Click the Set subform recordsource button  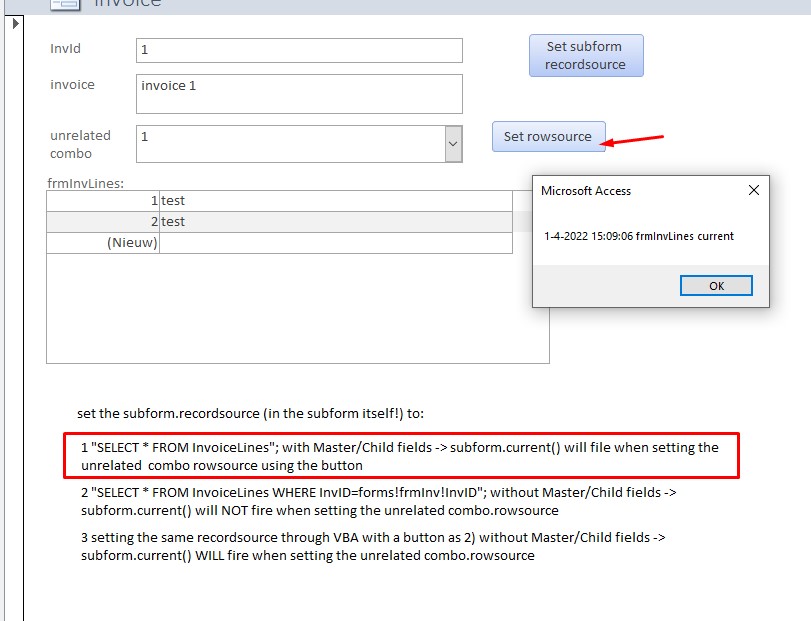coord(586,55)
